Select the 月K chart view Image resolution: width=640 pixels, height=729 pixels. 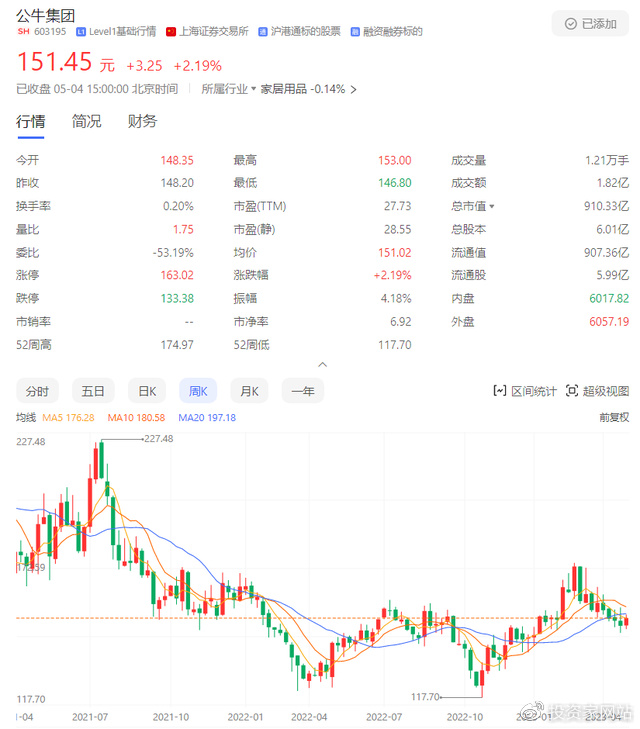tap(249, 391)
